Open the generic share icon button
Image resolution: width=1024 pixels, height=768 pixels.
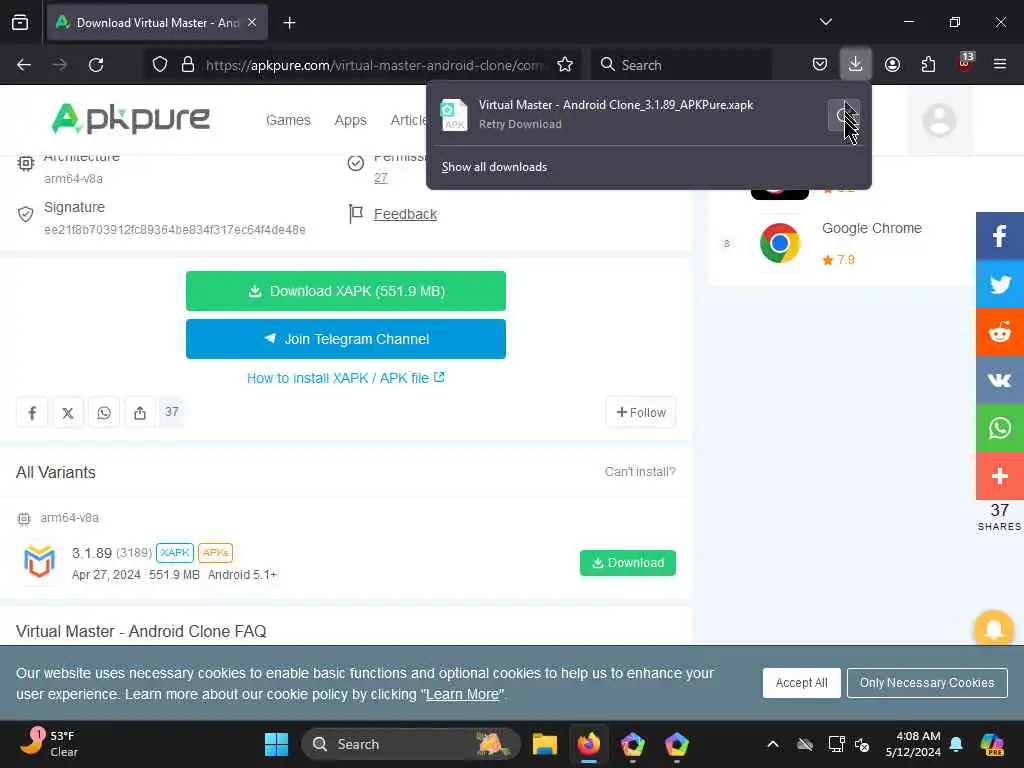(x=140, y=413)
